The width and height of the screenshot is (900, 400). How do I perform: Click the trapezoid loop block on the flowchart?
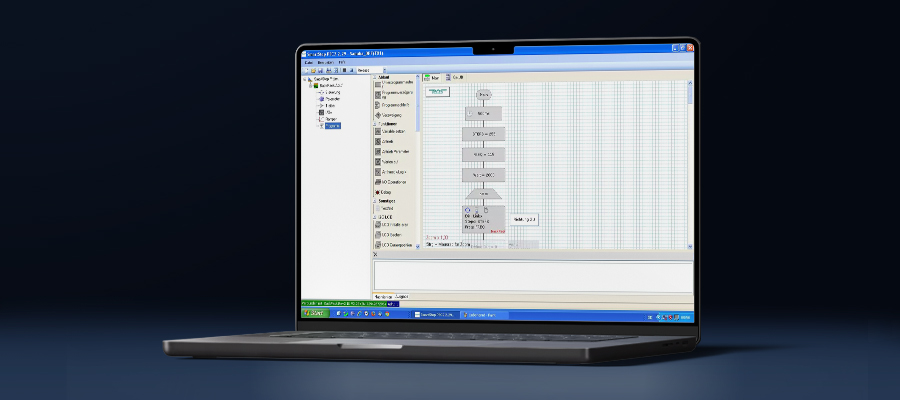[x=484, y=194]
